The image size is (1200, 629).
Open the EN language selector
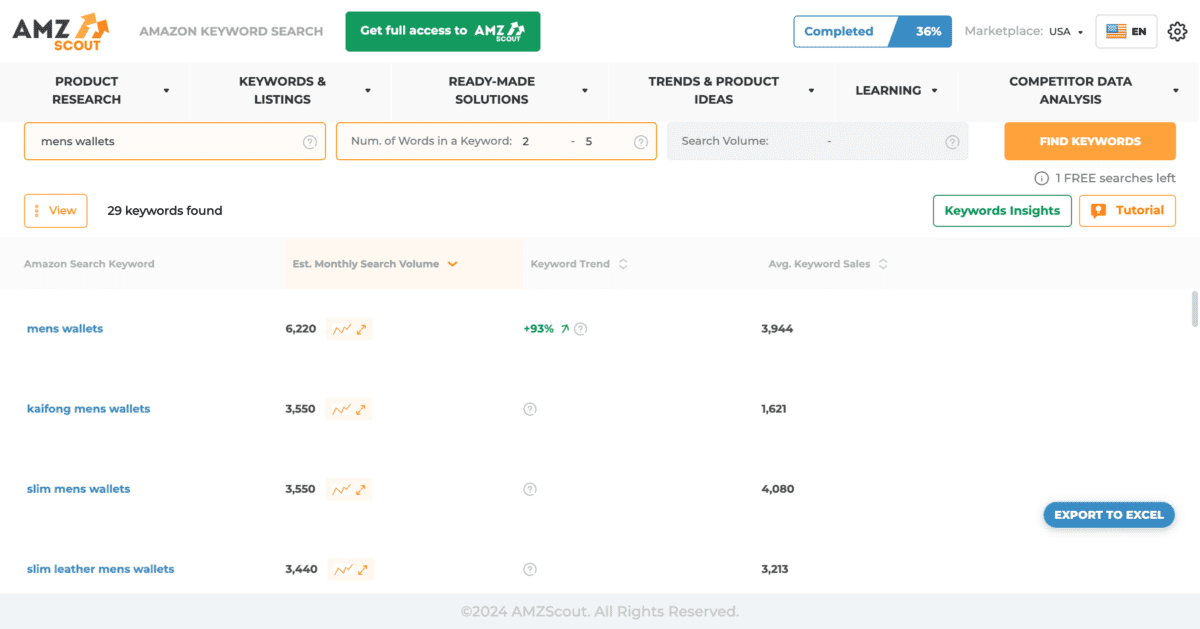pos(1126,32)
